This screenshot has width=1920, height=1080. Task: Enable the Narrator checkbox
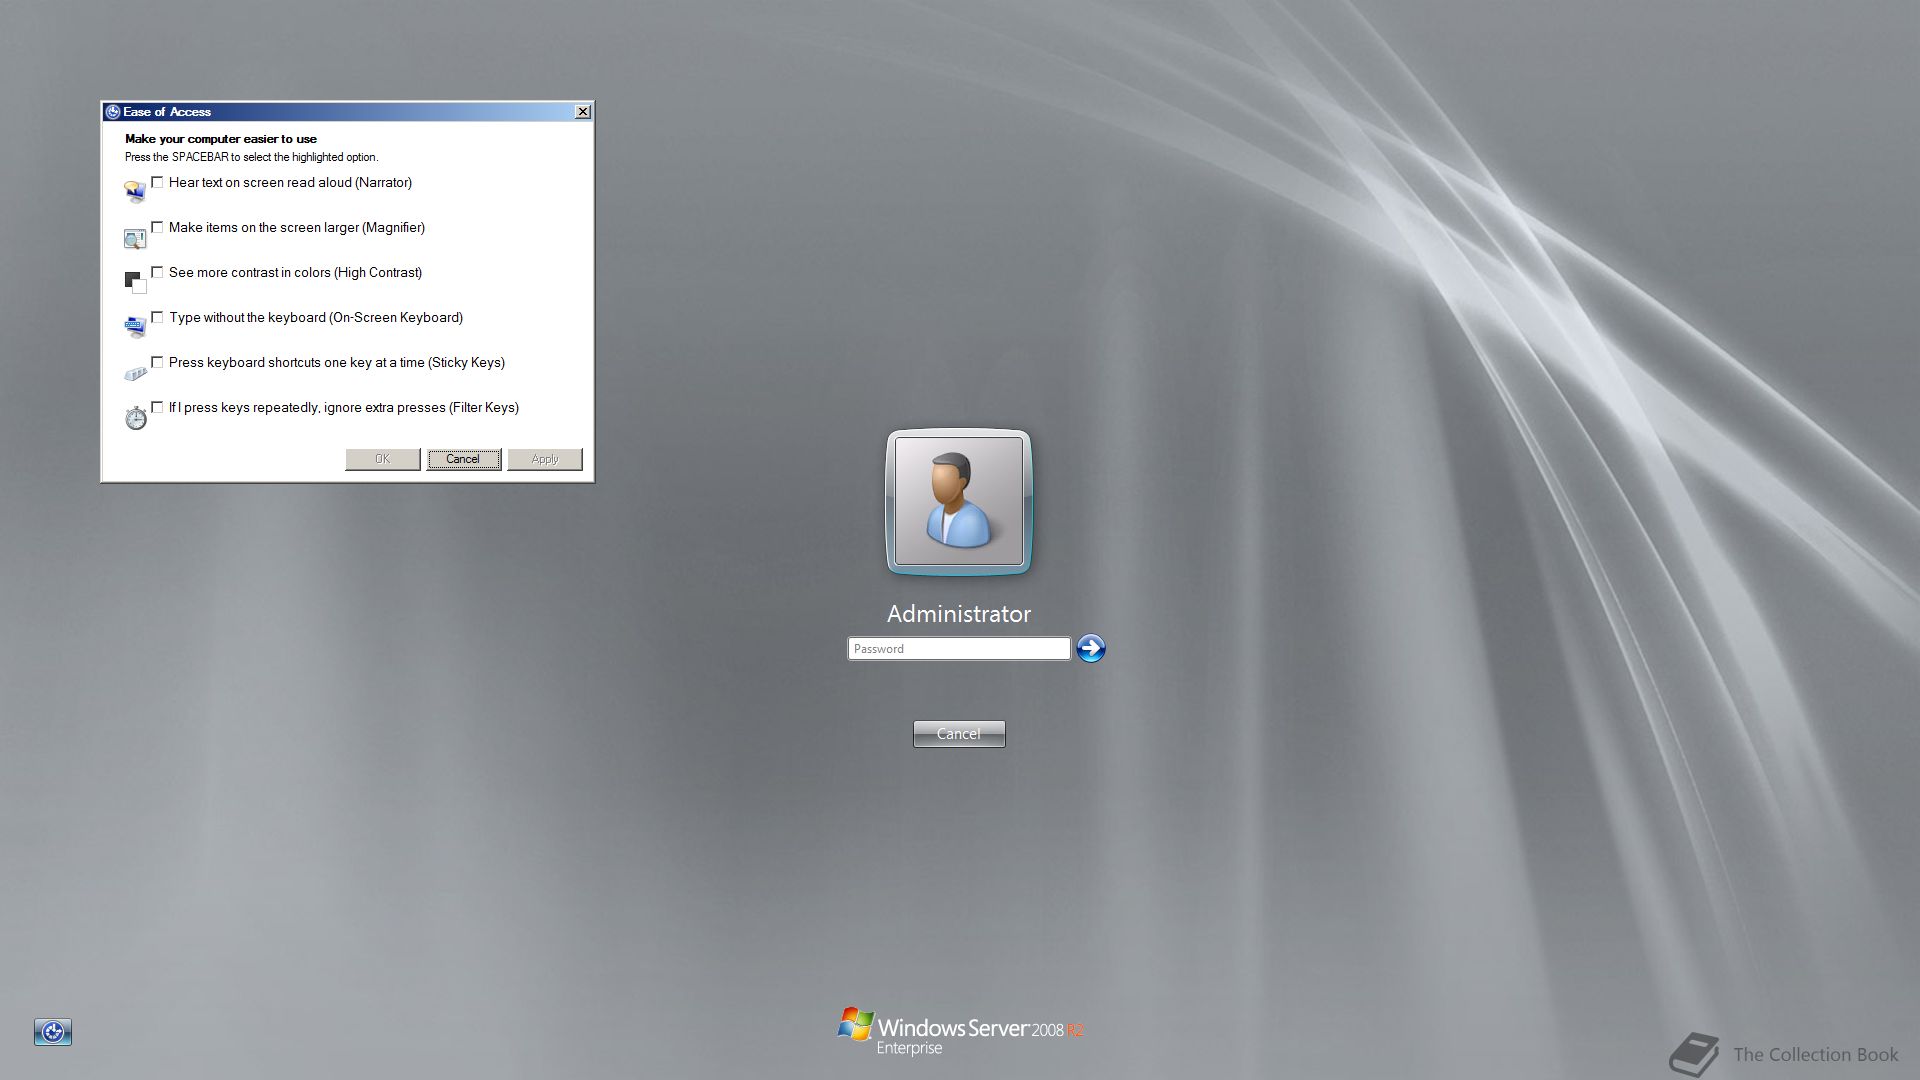(157, 182)
